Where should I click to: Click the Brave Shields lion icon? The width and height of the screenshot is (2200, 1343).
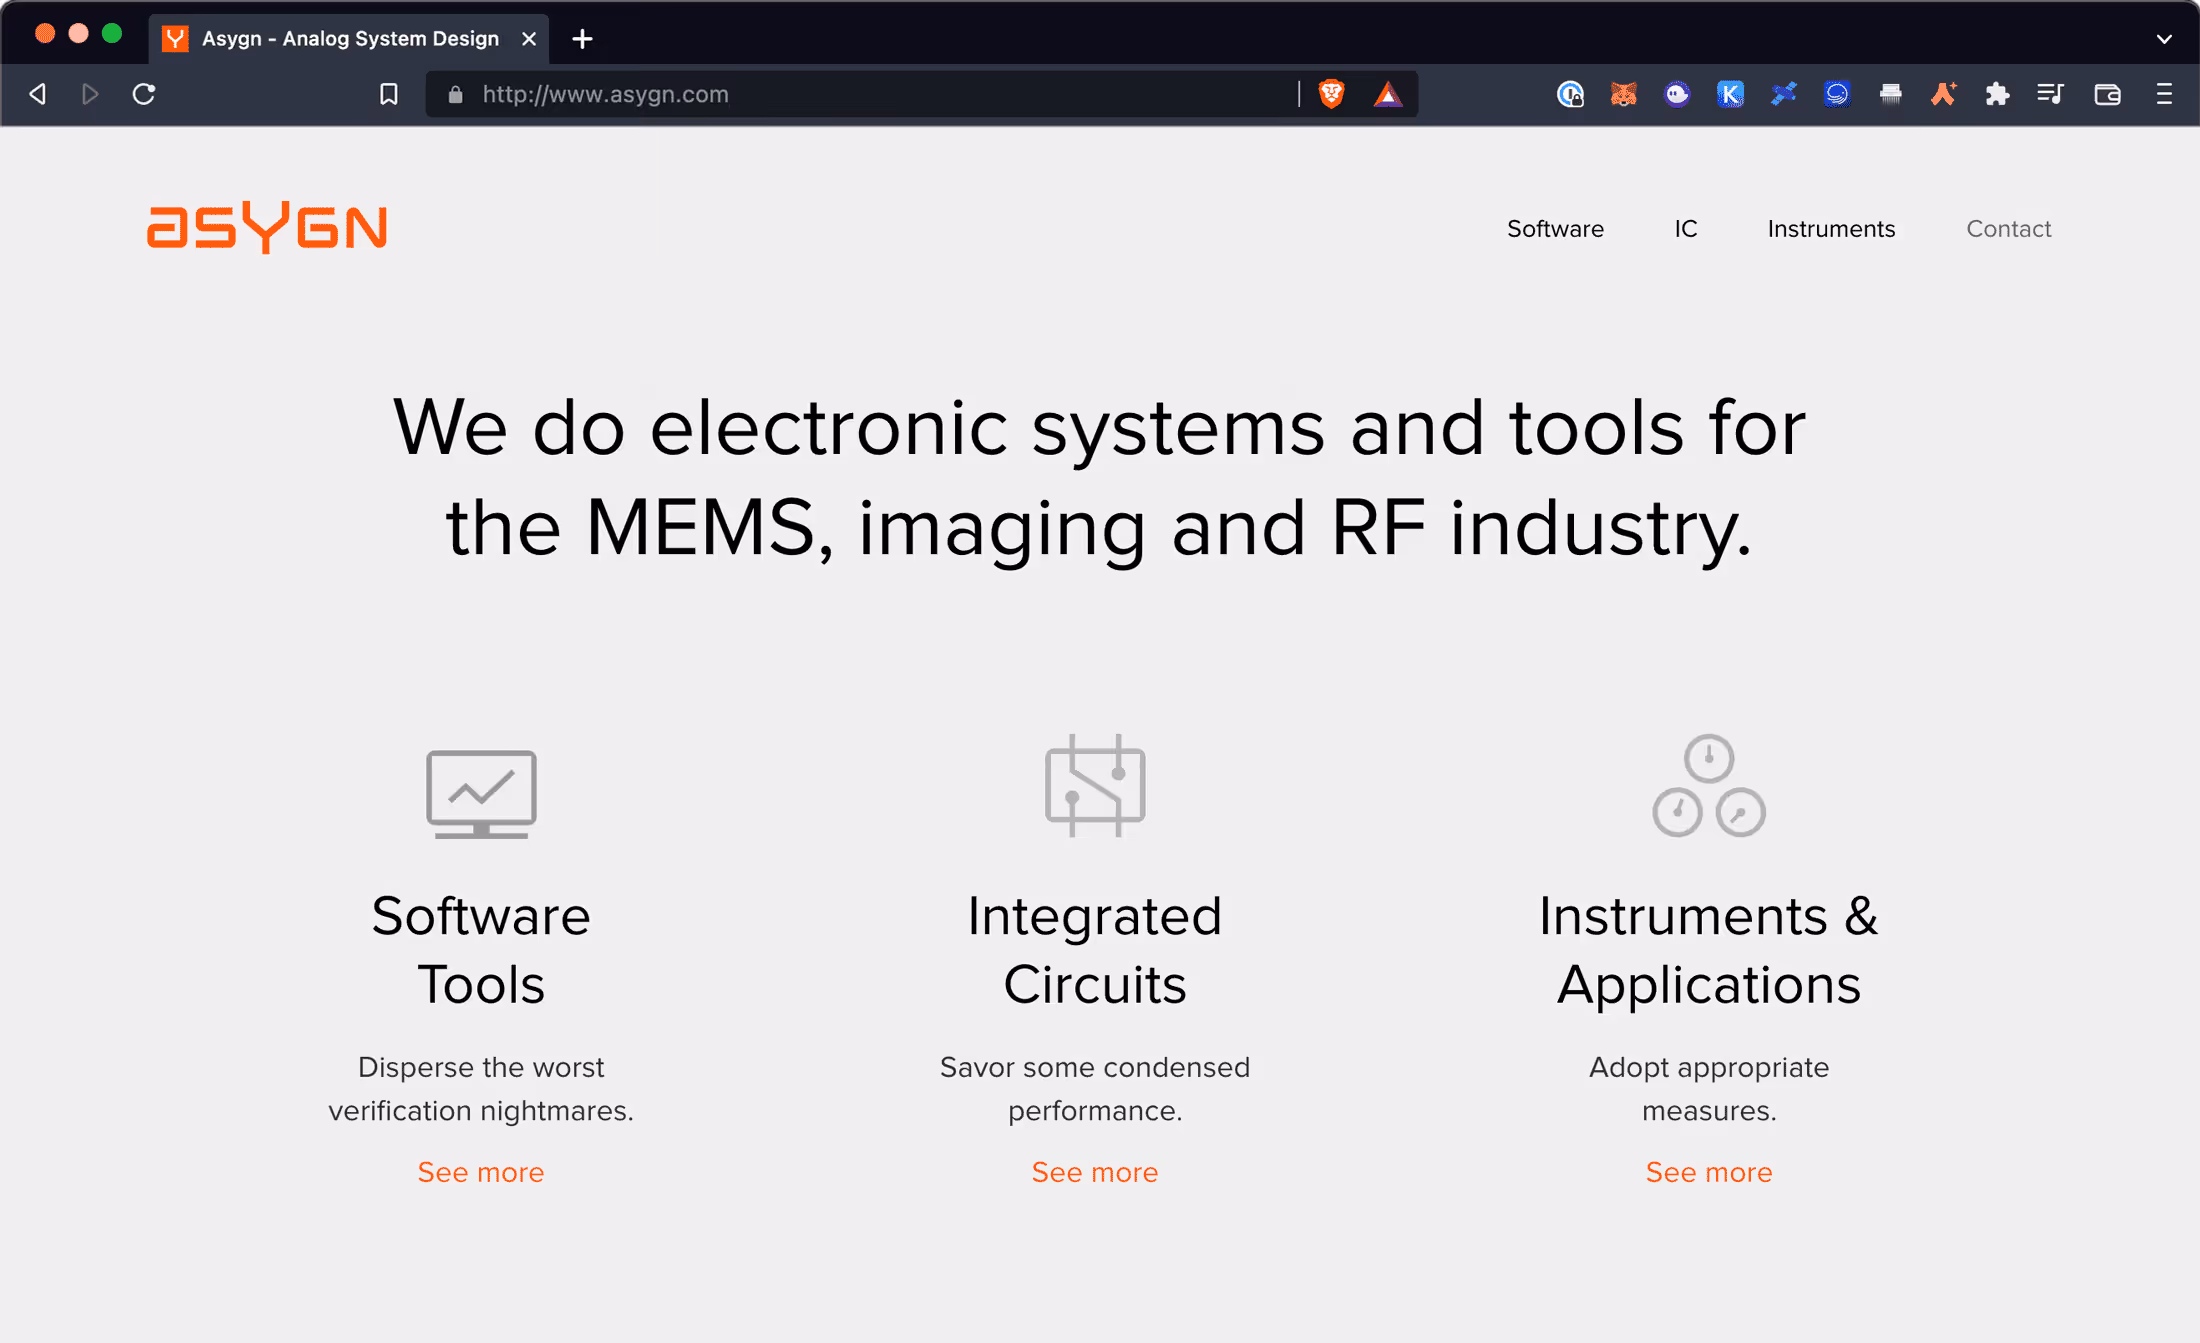click(1331, 94)
